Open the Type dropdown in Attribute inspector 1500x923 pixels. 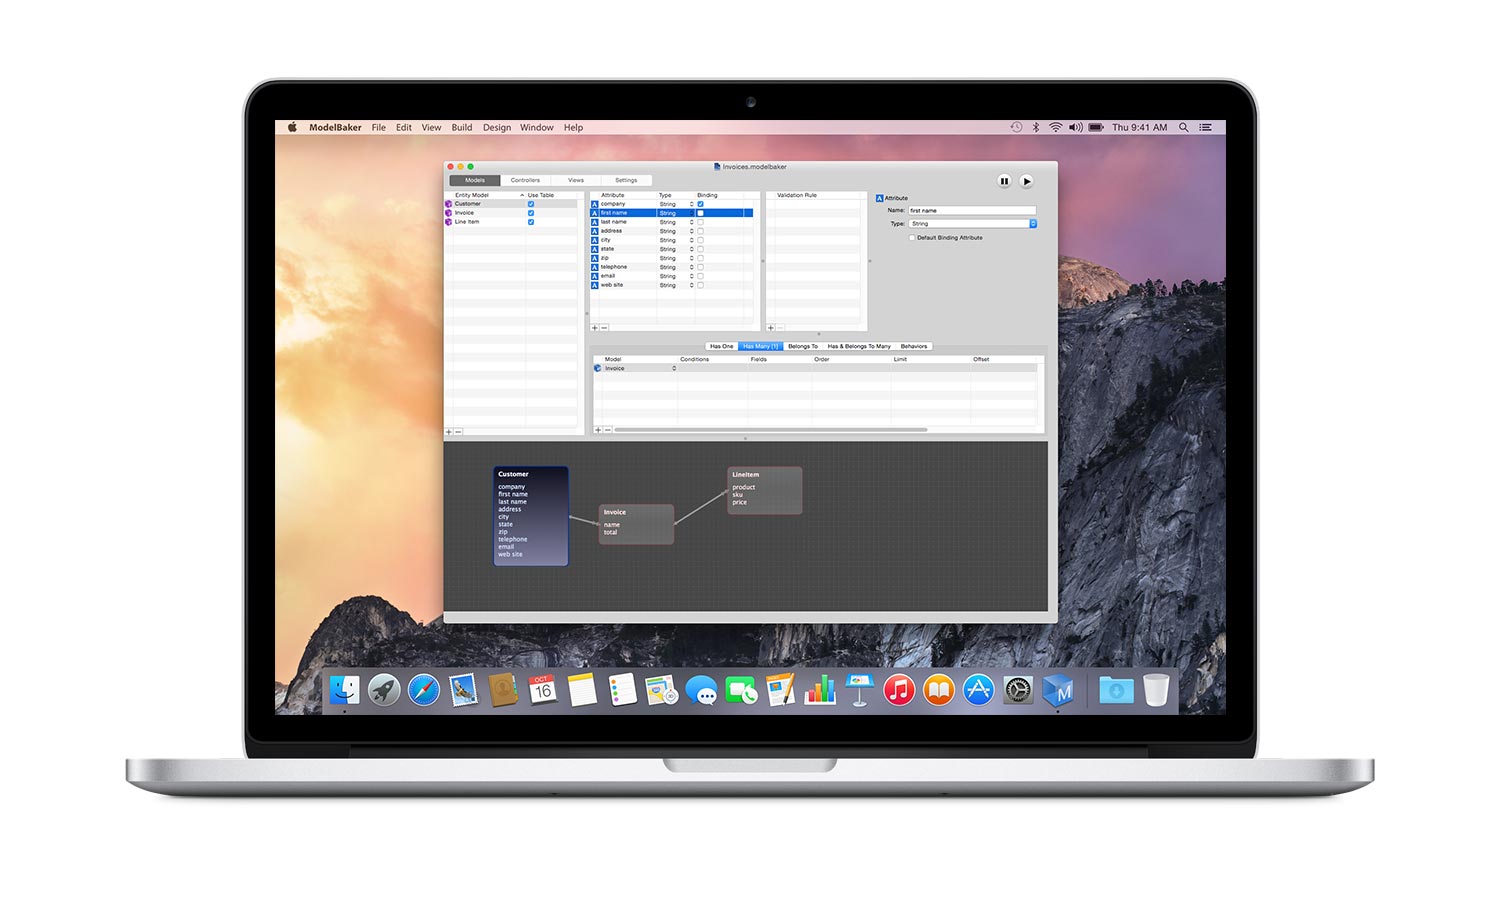(x=973, y=224)
